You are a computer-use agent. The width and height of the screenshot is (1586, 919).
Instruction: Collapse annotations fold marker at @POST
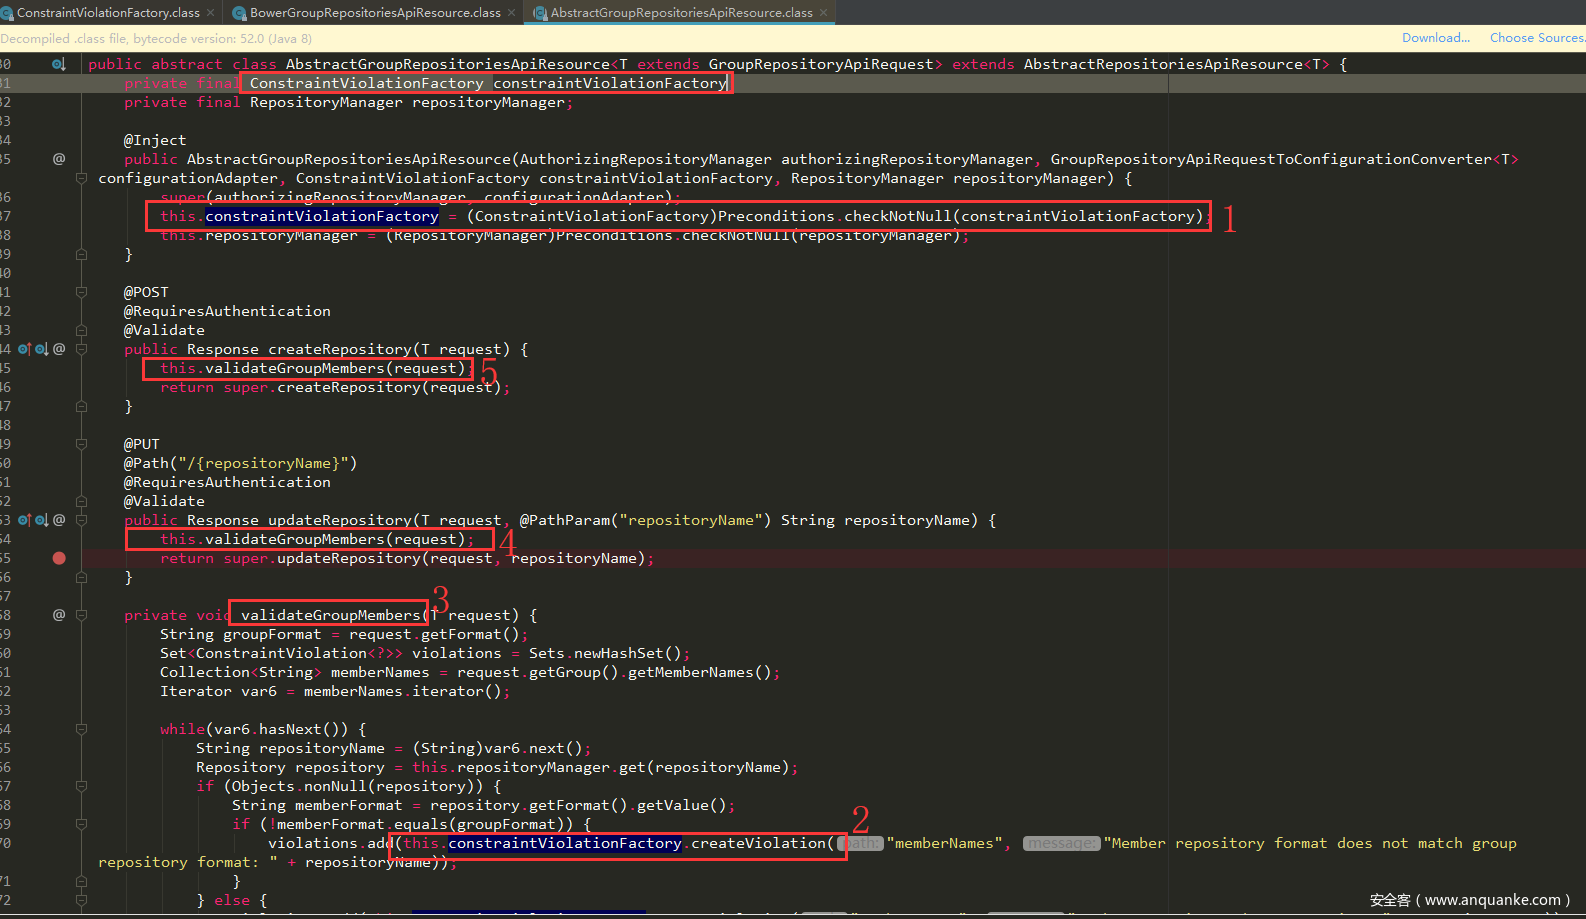click(x=82, y=292)
